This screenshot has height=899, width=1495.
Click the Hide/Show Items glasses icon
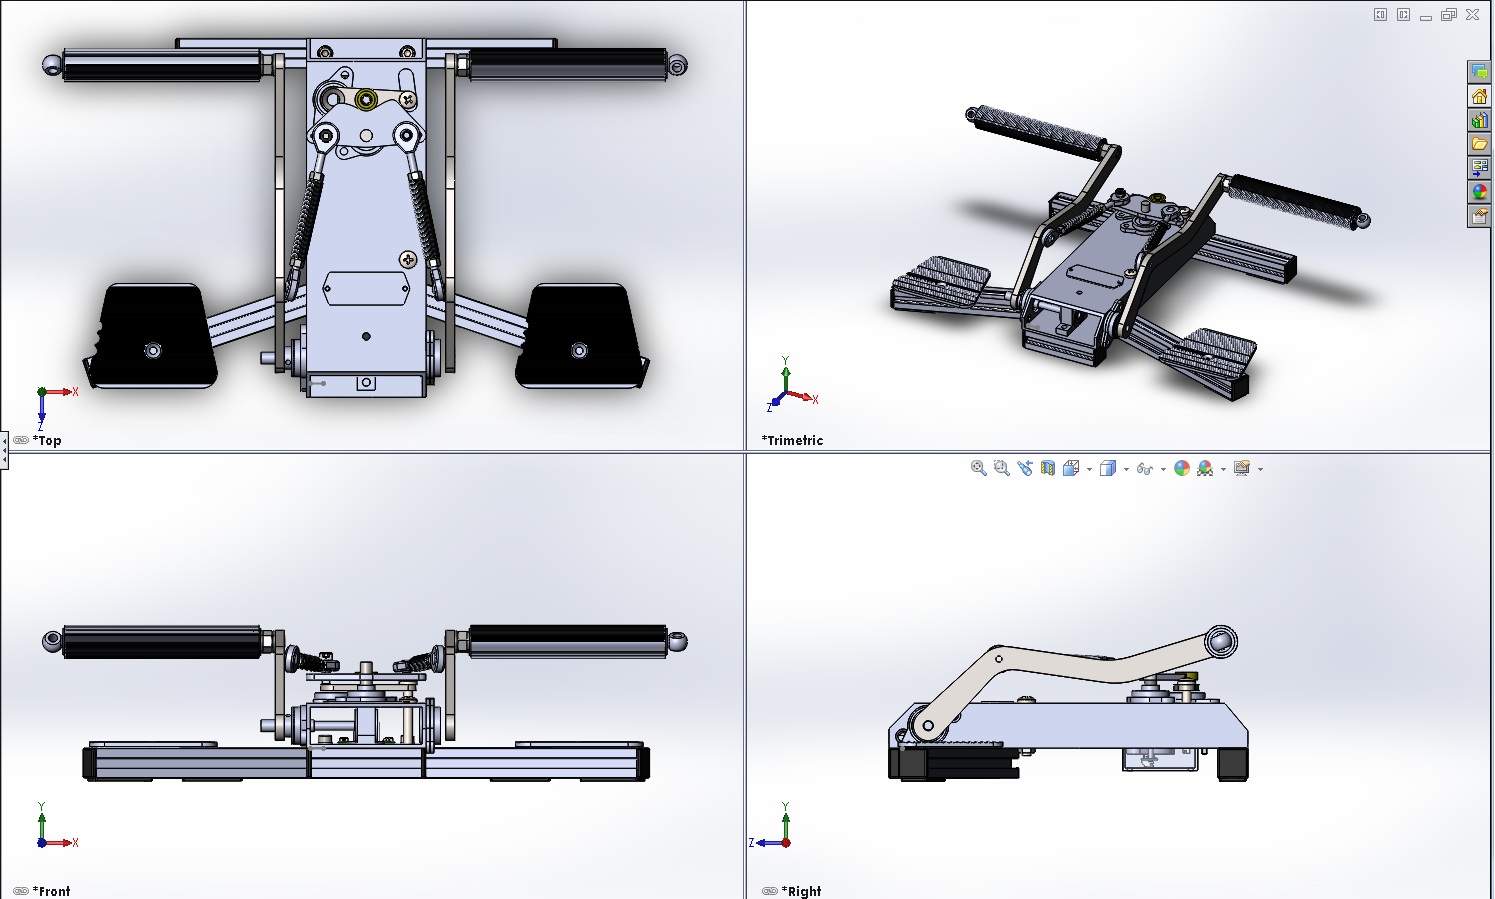[x=1145, y=468]
